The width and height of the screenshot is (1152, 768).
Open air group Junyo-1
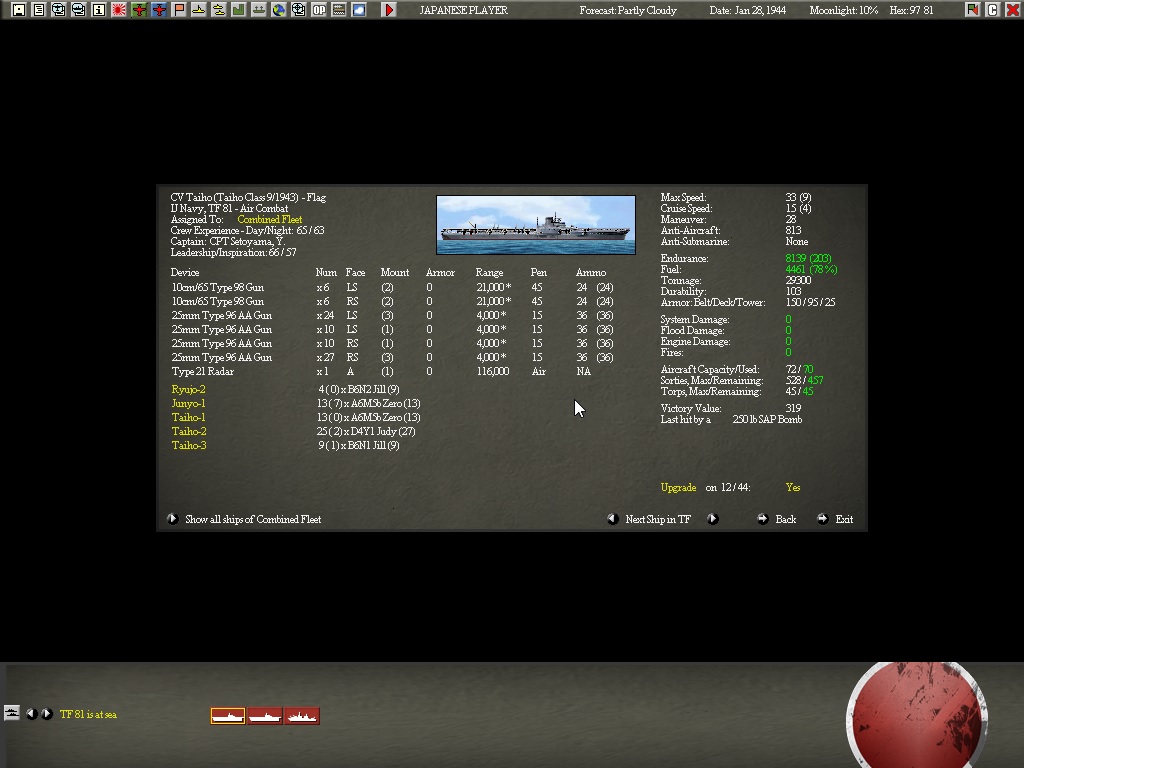(188, 403)
